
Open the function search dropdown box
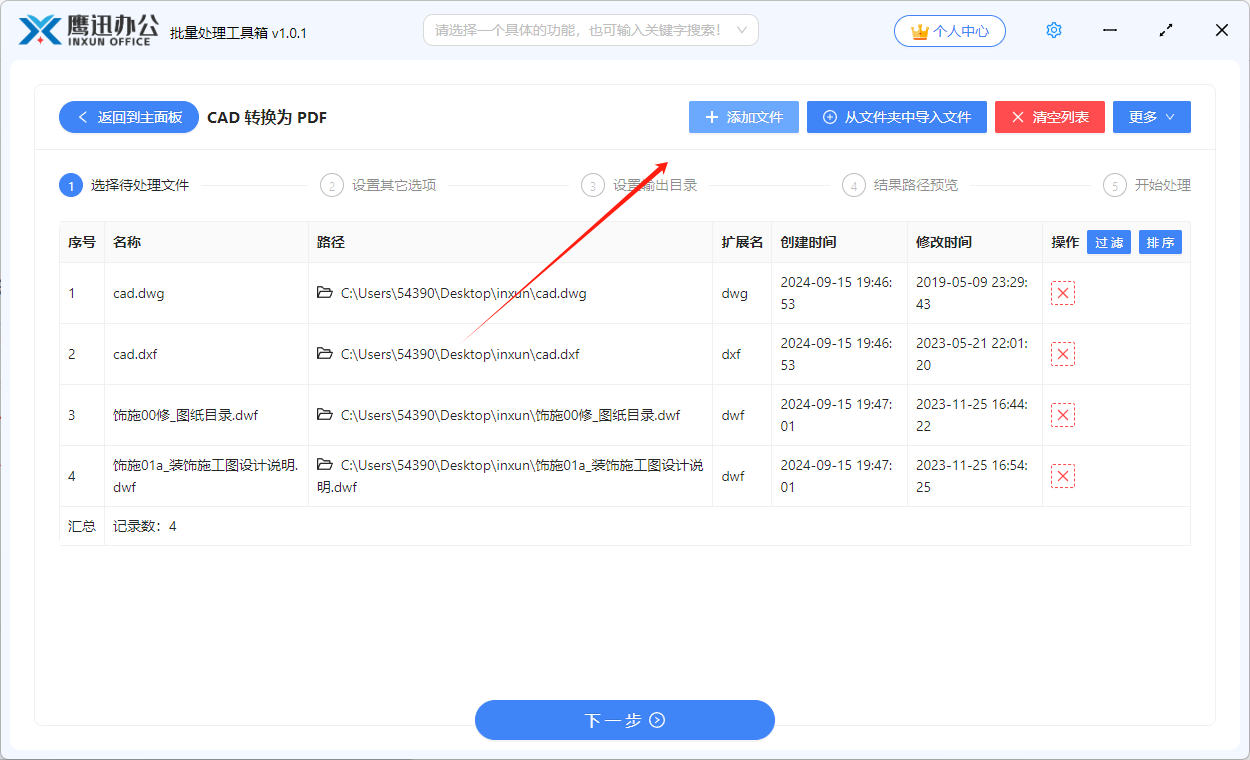click(590, 30)
